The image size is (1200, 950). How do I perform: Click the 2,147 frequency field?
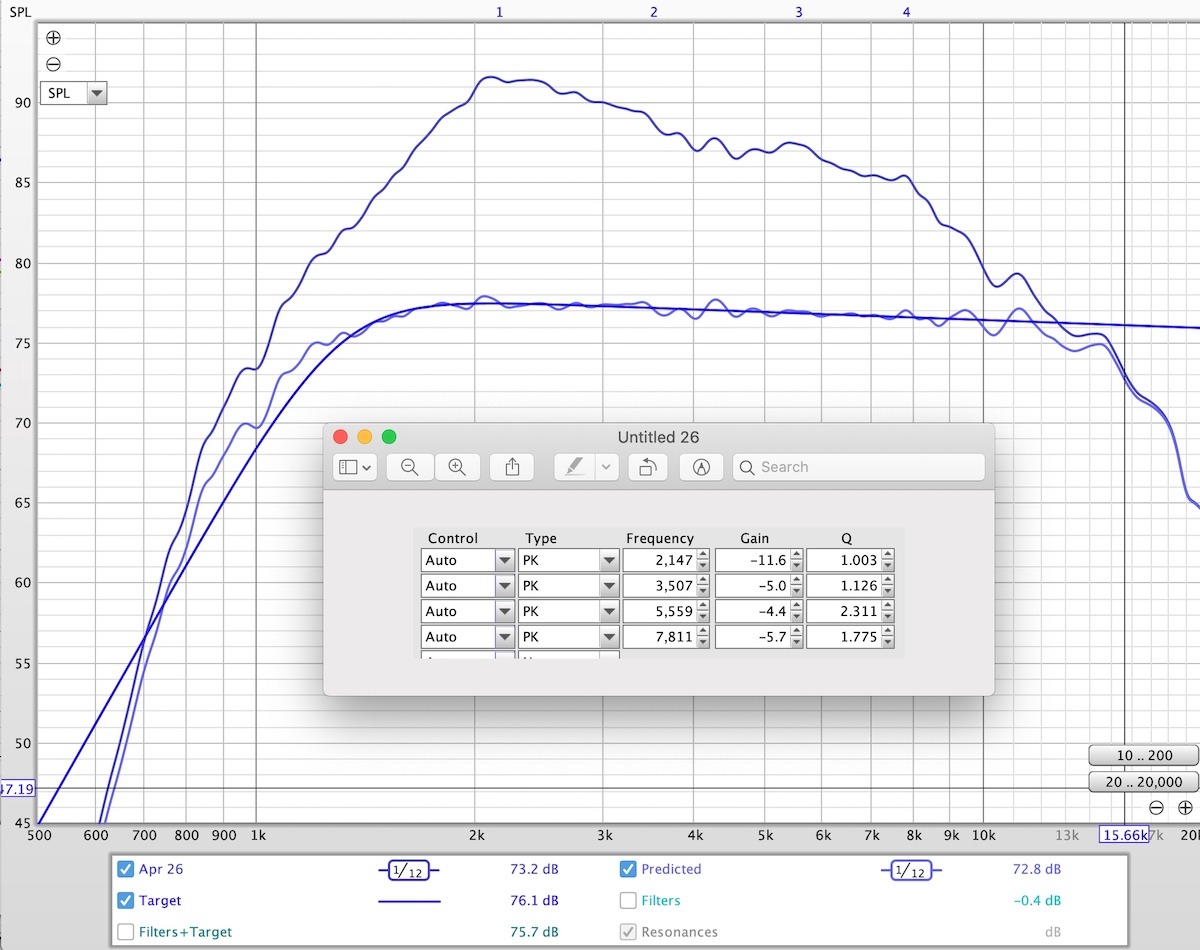[660, 560]
